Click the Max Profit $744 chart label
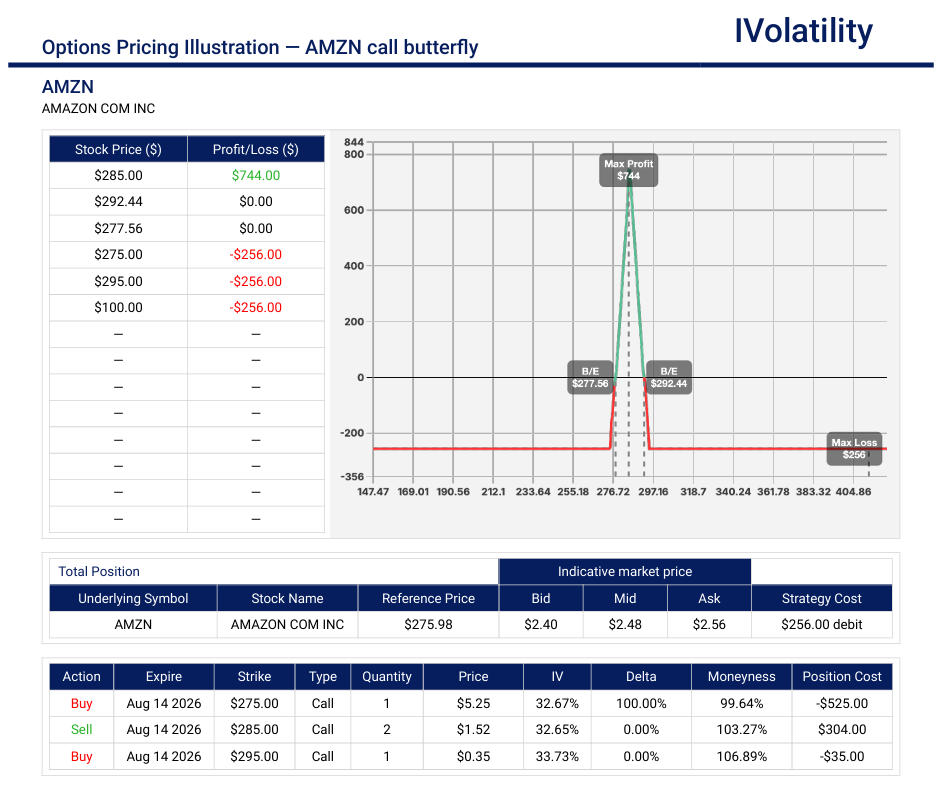 pyautogui.click(x=628, y=170)
